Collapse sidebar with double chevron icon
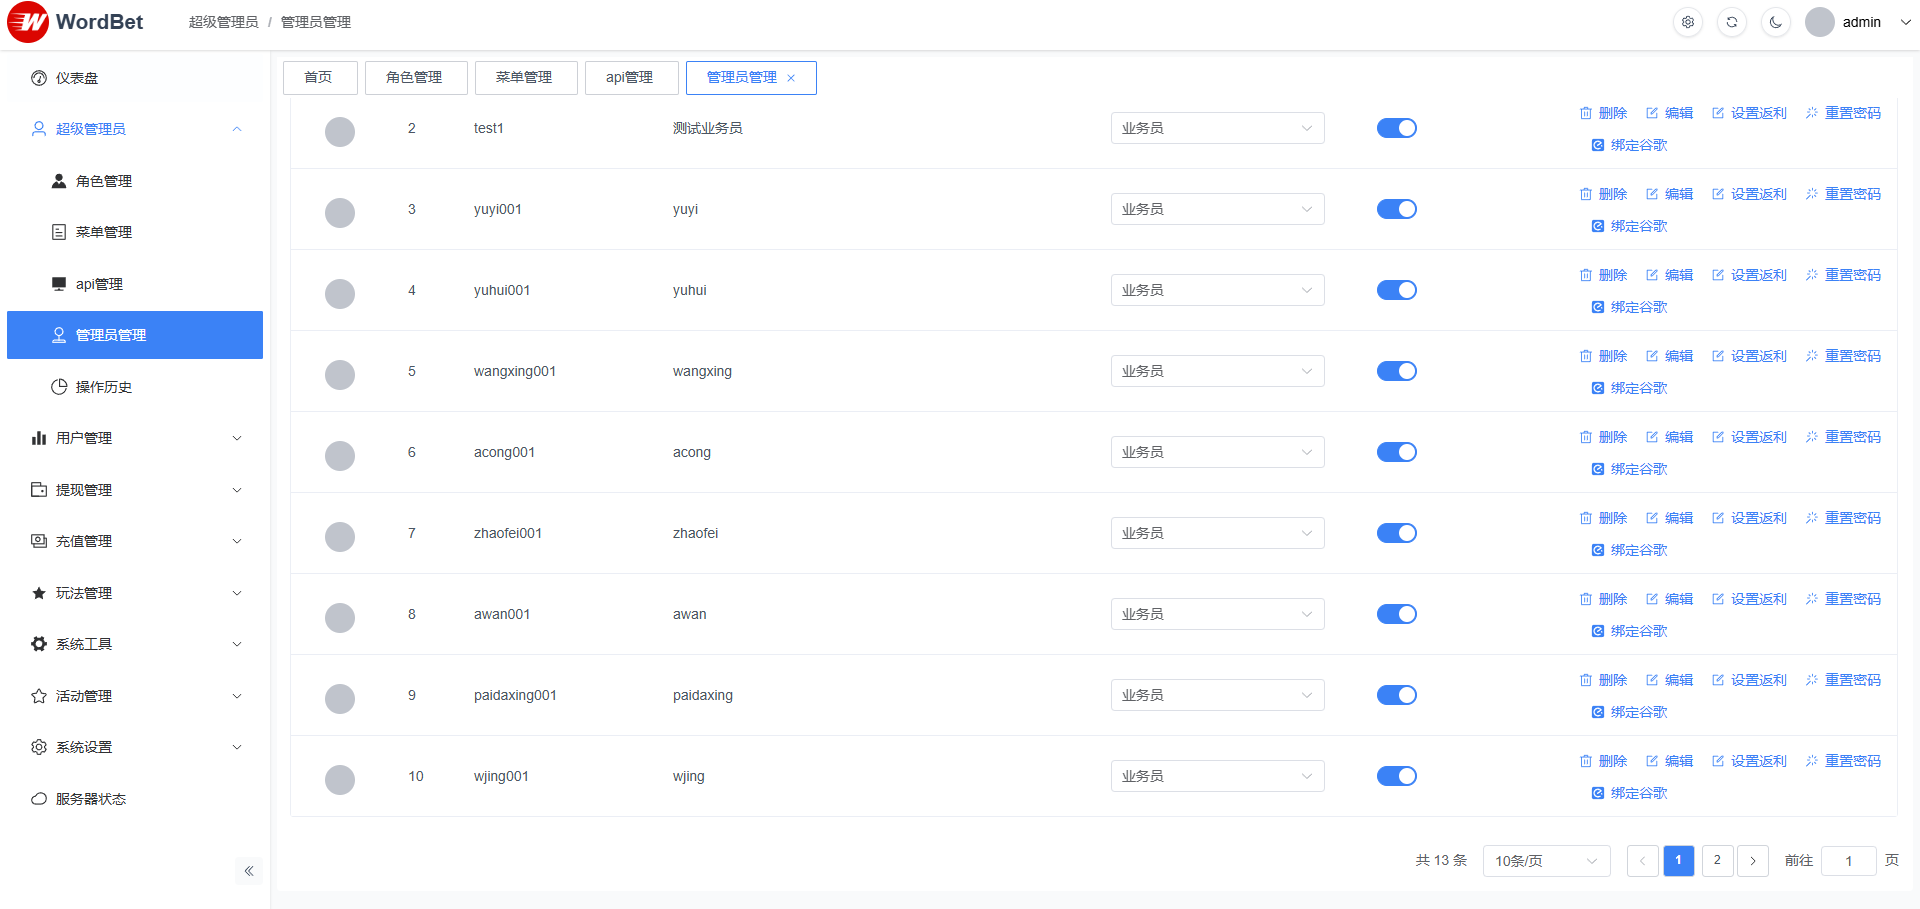The width and height of the screenshot is (1920, 909). (249, 871)
